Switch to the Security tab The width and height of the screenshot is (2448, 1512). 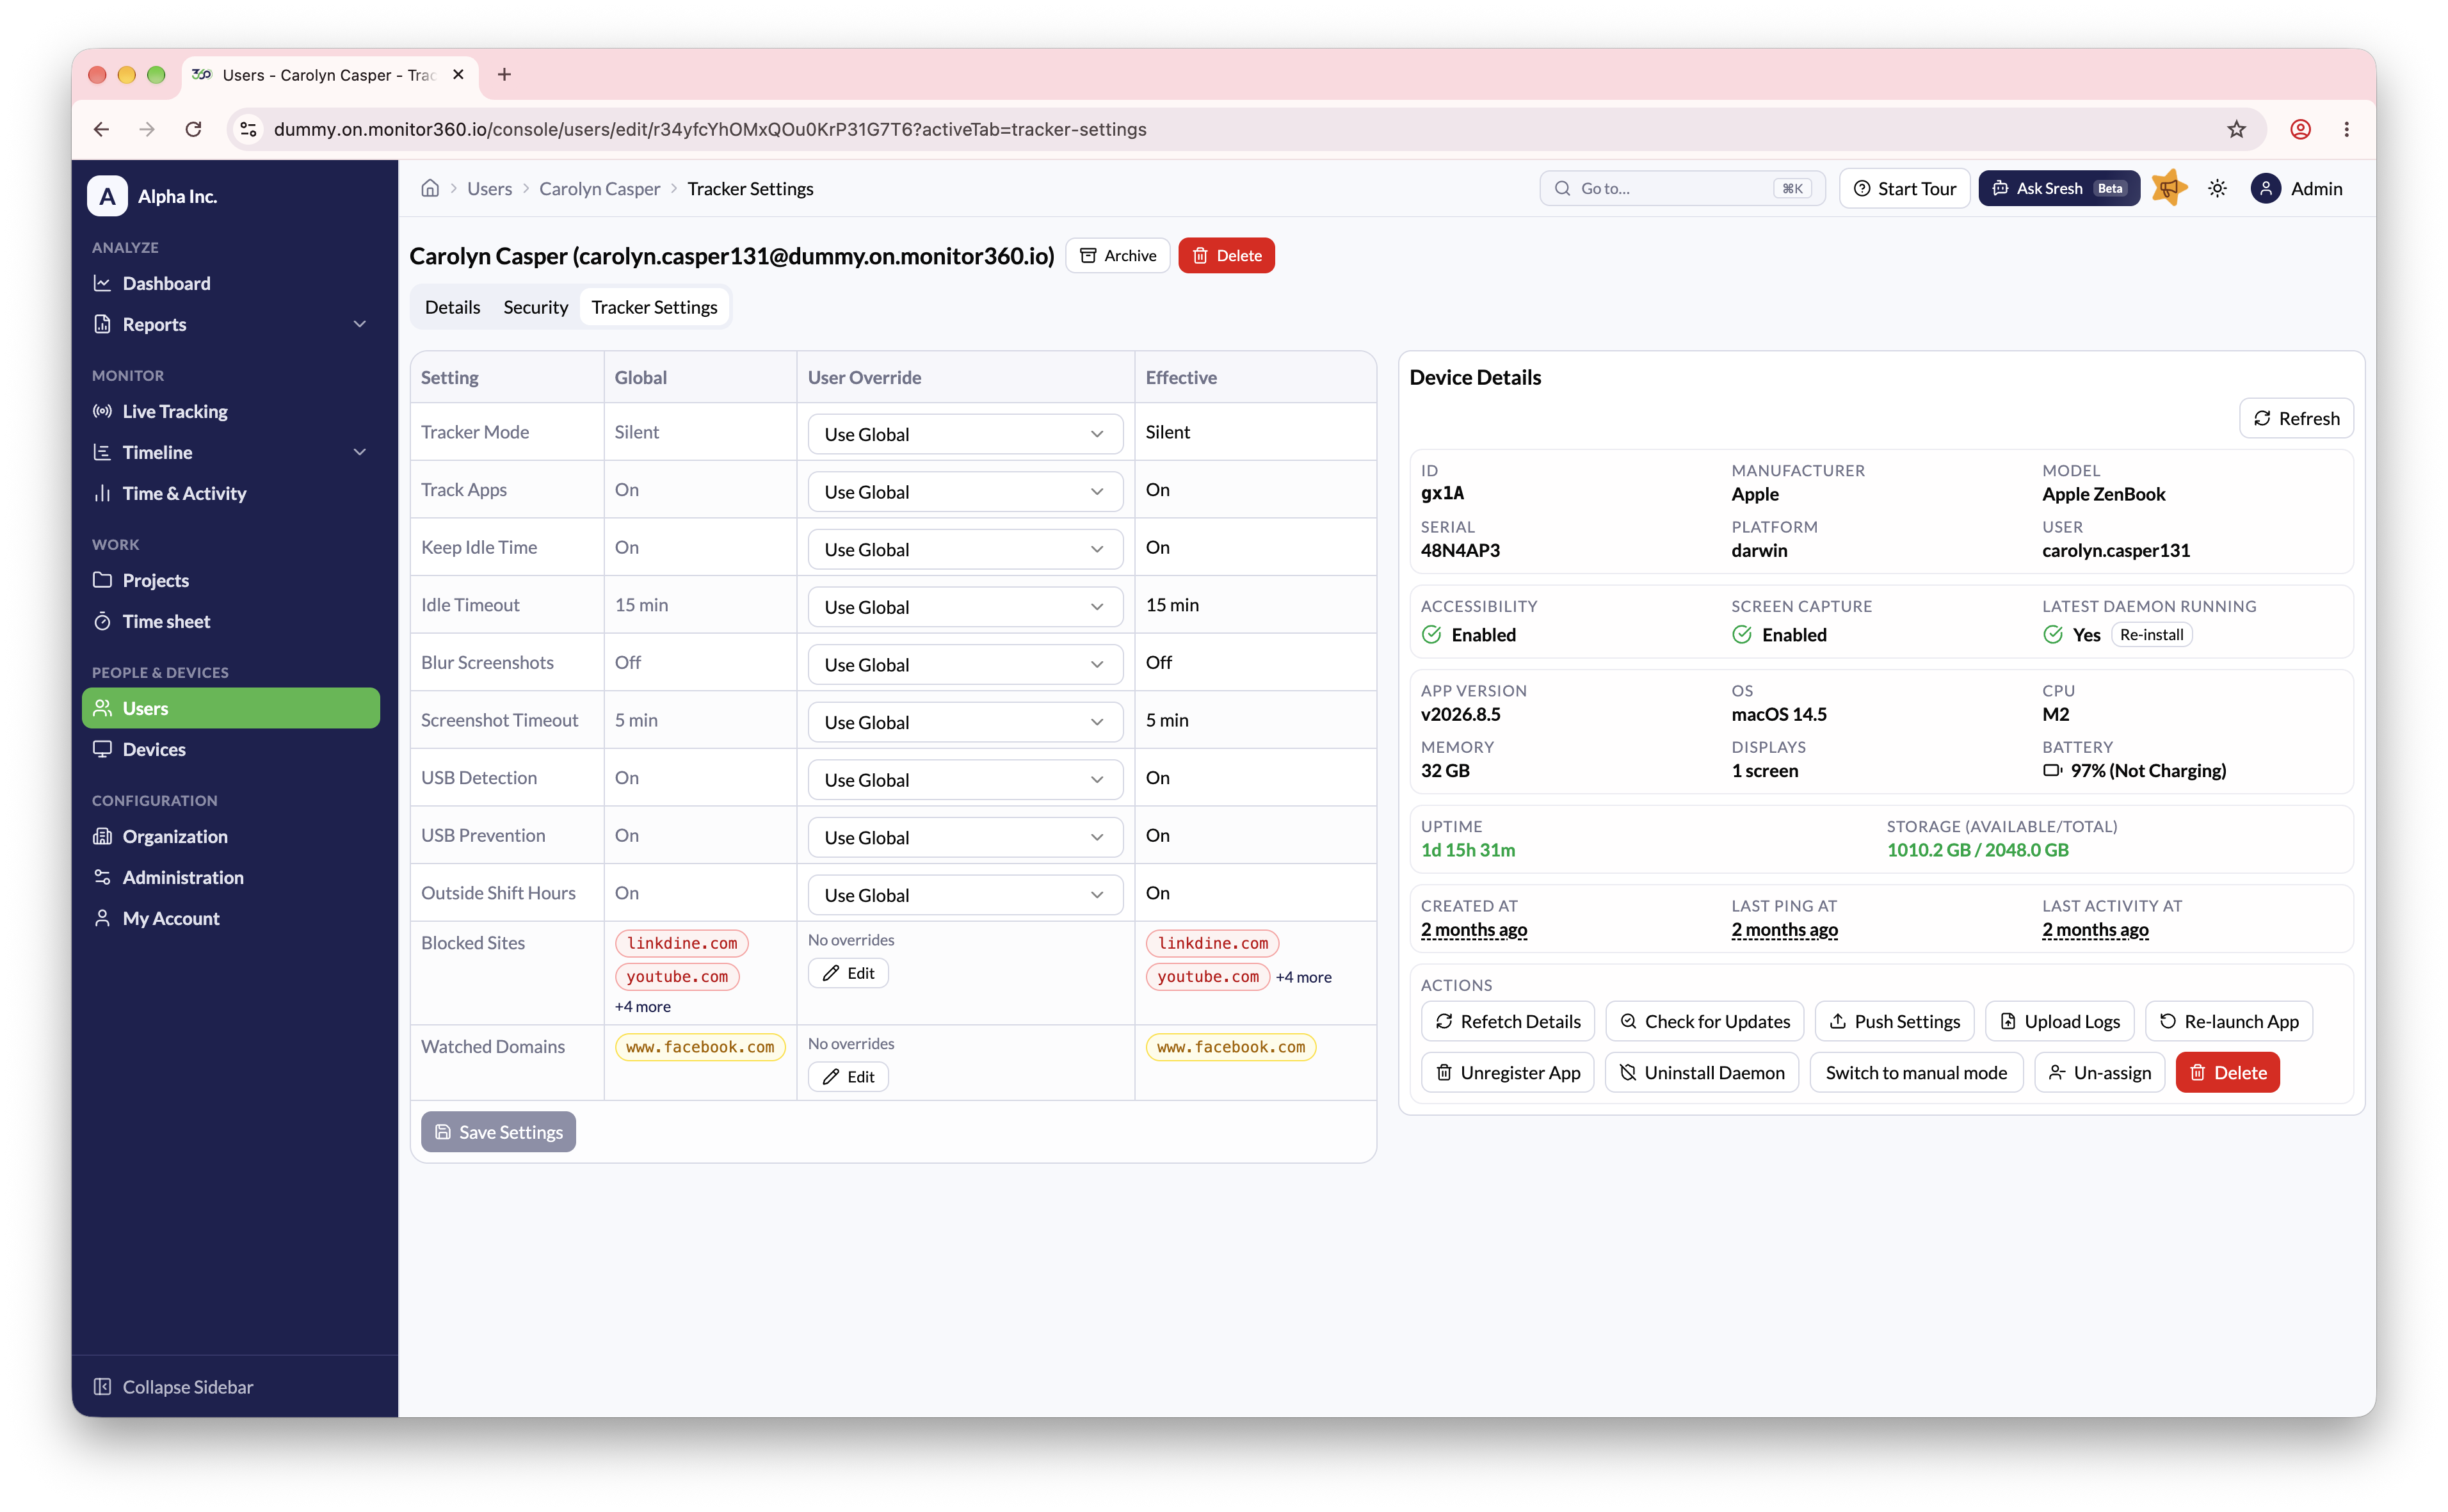(x=535, y=307)
